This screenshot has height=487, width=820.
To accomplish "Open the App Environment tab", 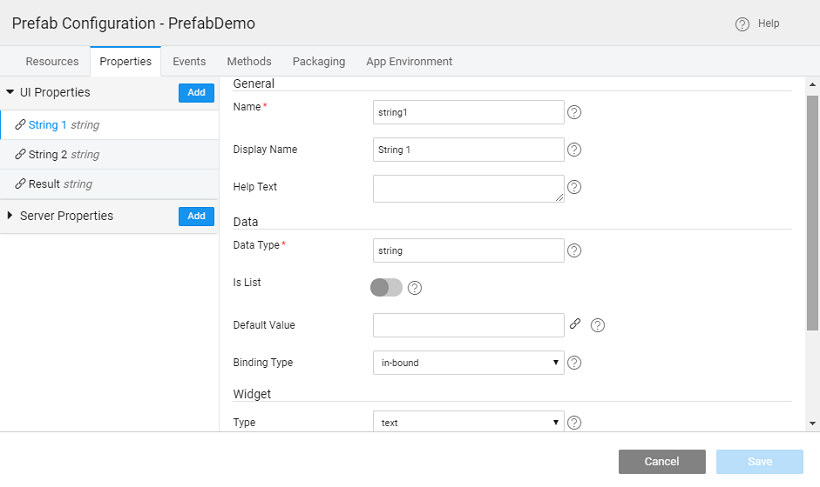I will [x=409, y=62].
